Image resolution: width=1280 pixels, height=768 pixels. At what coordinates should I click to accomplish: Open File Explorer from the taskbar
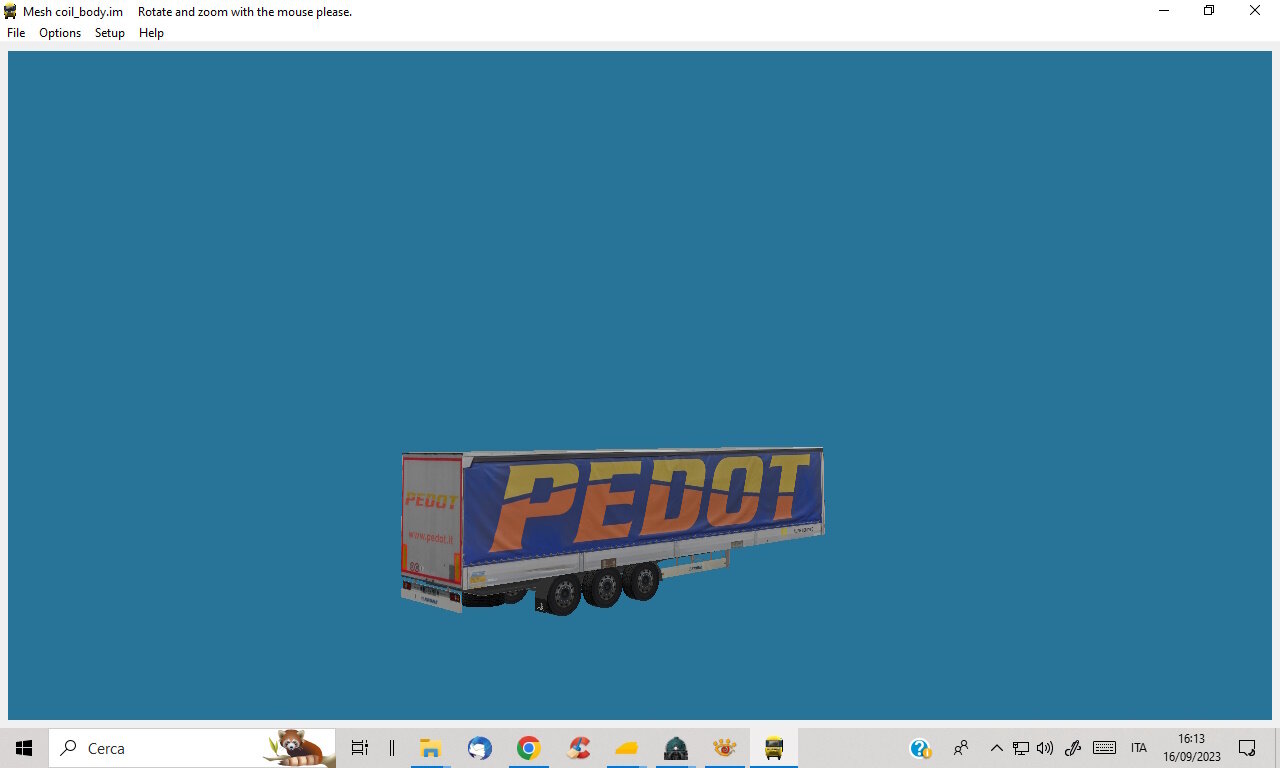[431, 748]
